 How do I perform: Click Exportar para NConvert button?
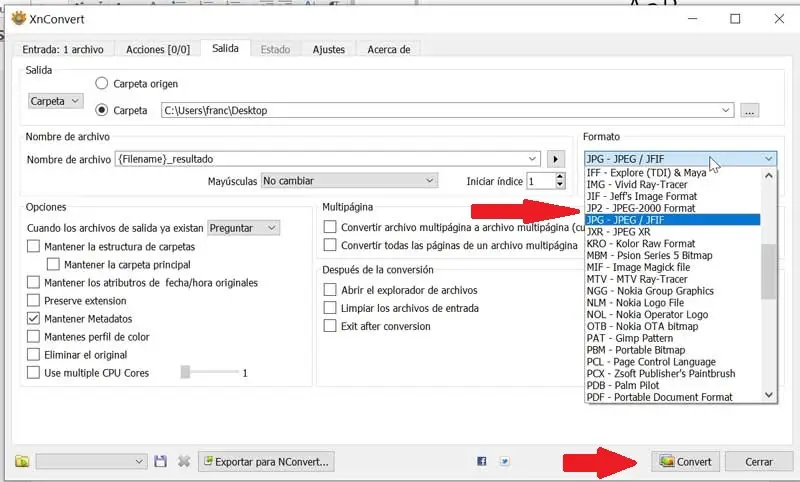(266, 462)
